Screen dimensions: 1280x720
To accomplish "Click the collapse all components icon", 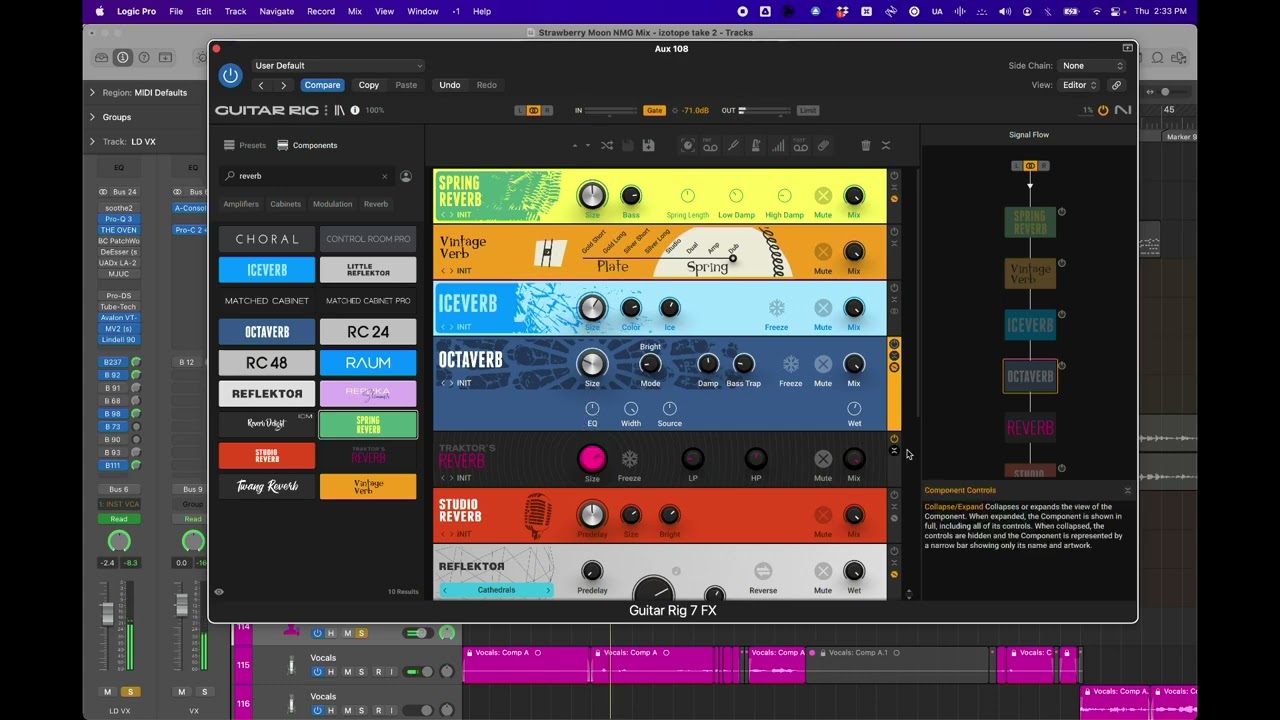I will pyautogui.click(x=886, y=146).
